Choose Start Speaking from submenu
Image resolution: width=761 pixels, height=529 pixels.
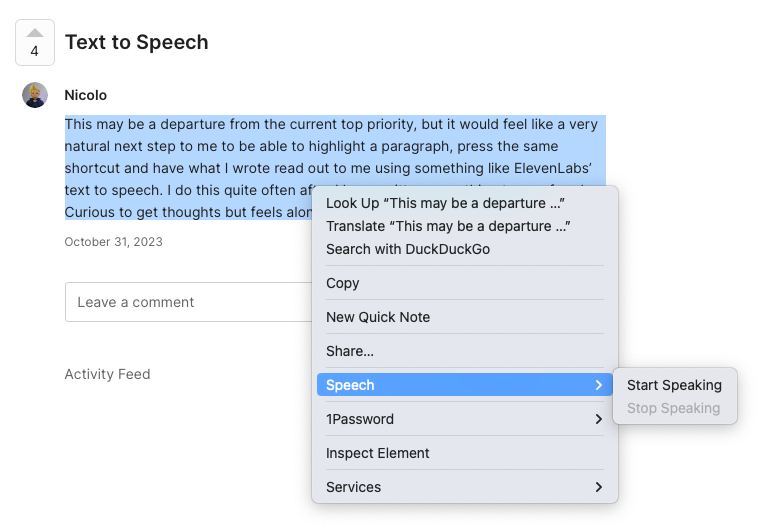coord(673,385)
